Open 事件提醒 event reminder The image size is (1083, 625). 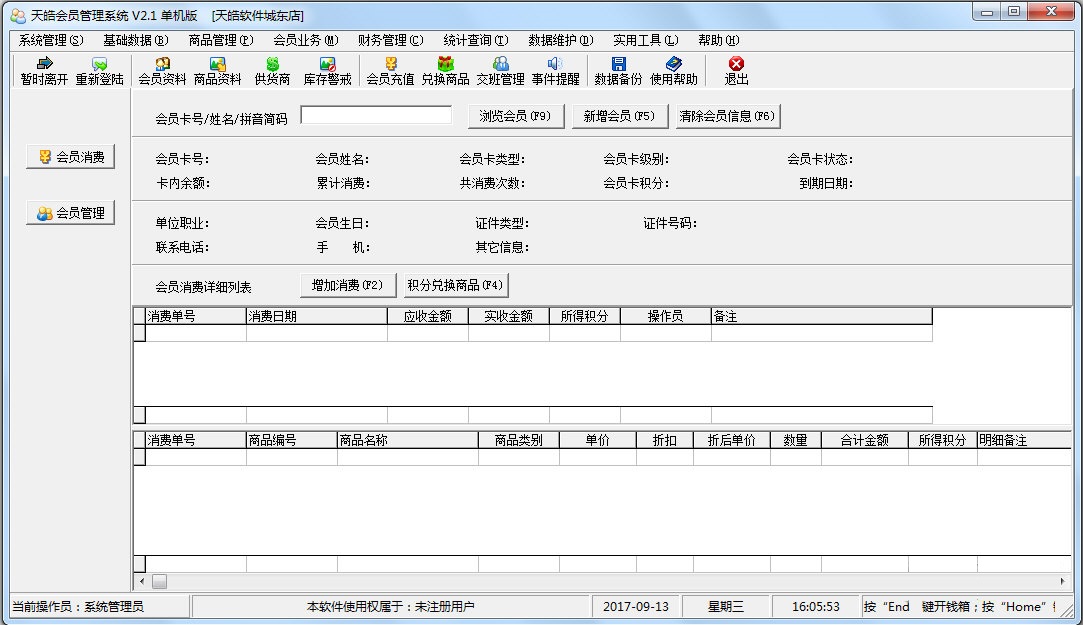click(553, 70)
